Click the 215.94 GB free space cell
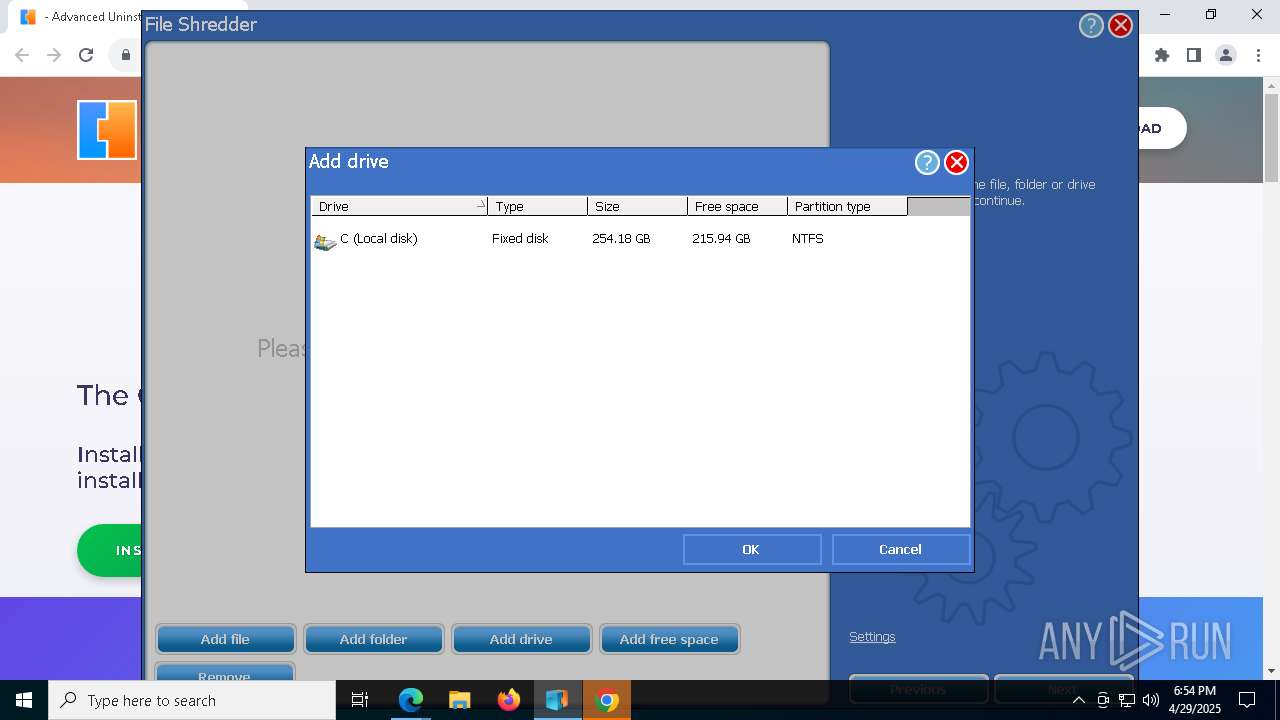 pos(721,239)
